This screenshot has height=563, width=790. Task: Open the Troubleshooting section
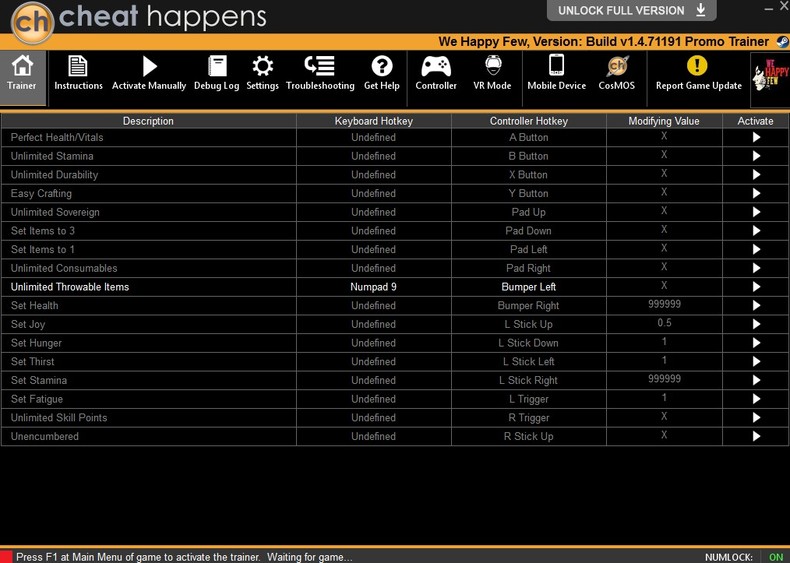pos(320,74)
